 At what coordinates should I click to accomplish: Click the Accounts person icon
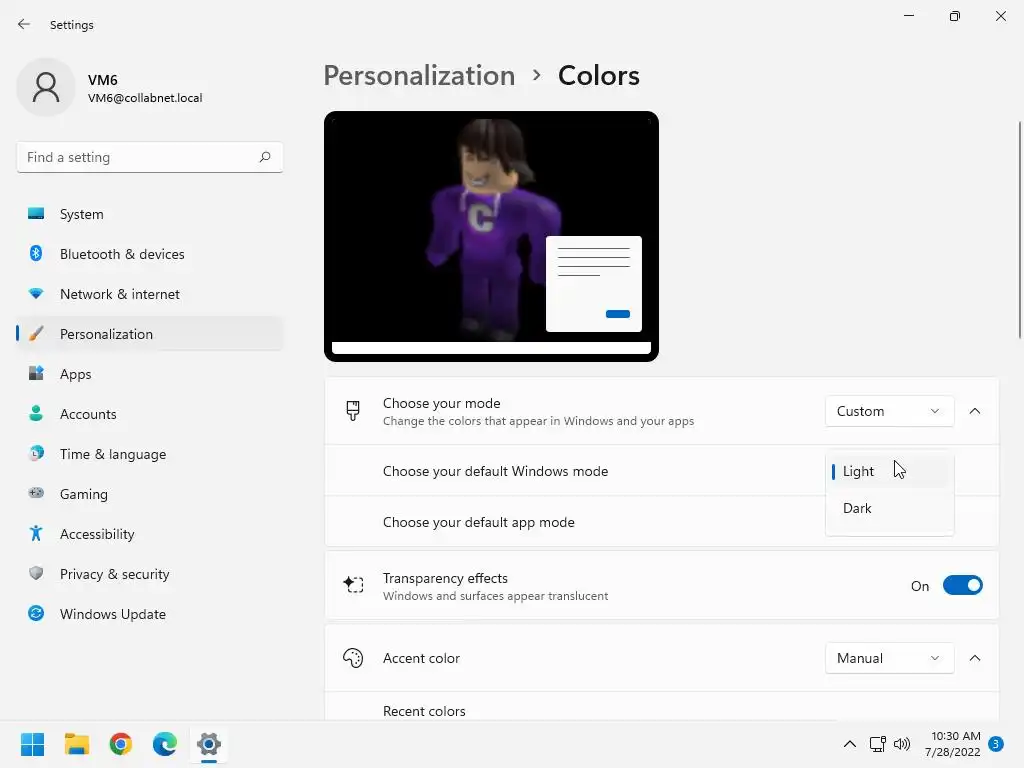36,413
